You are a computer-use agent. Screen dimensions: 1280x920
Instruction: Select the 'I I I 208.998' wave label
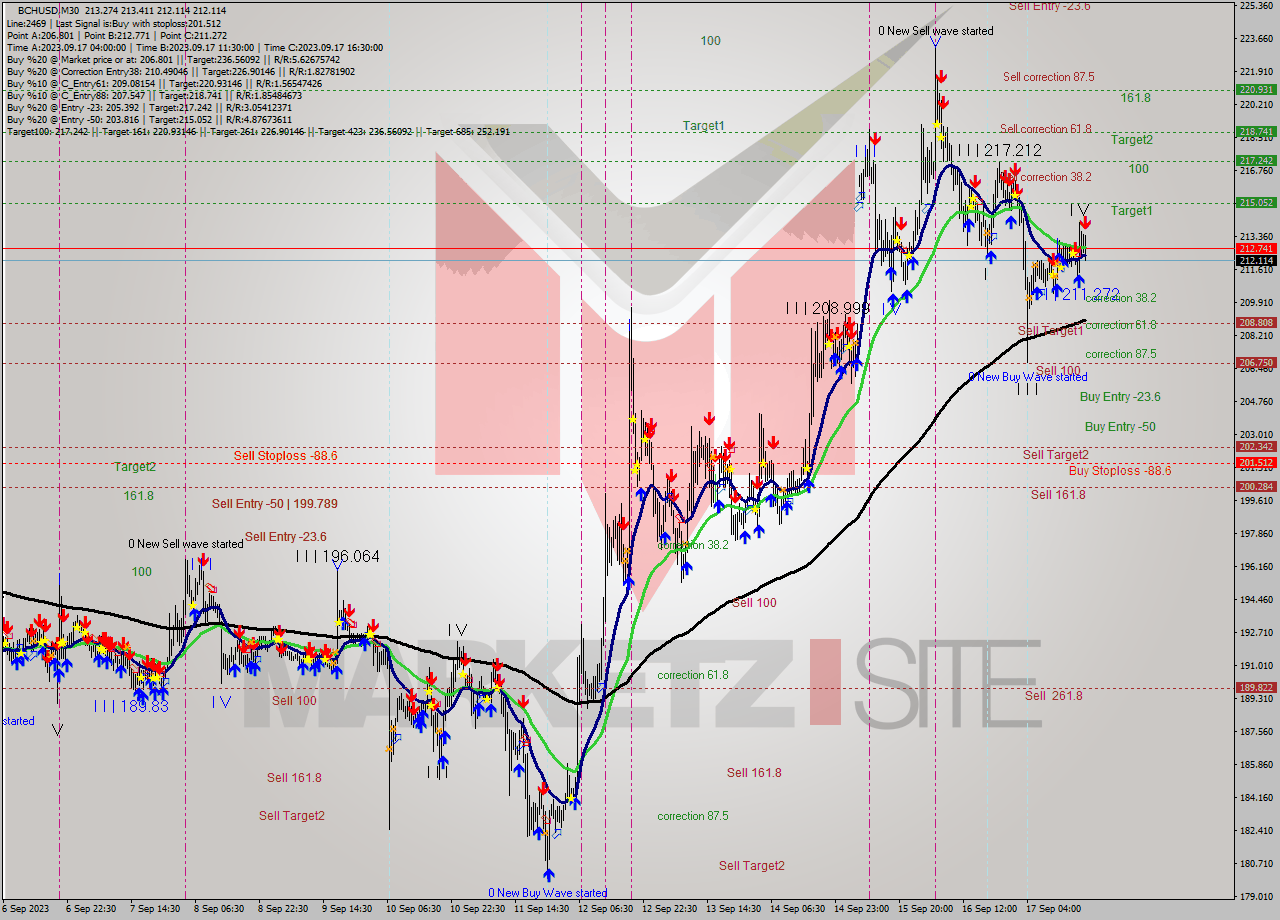pyautogui.click(x=827, y=309)
